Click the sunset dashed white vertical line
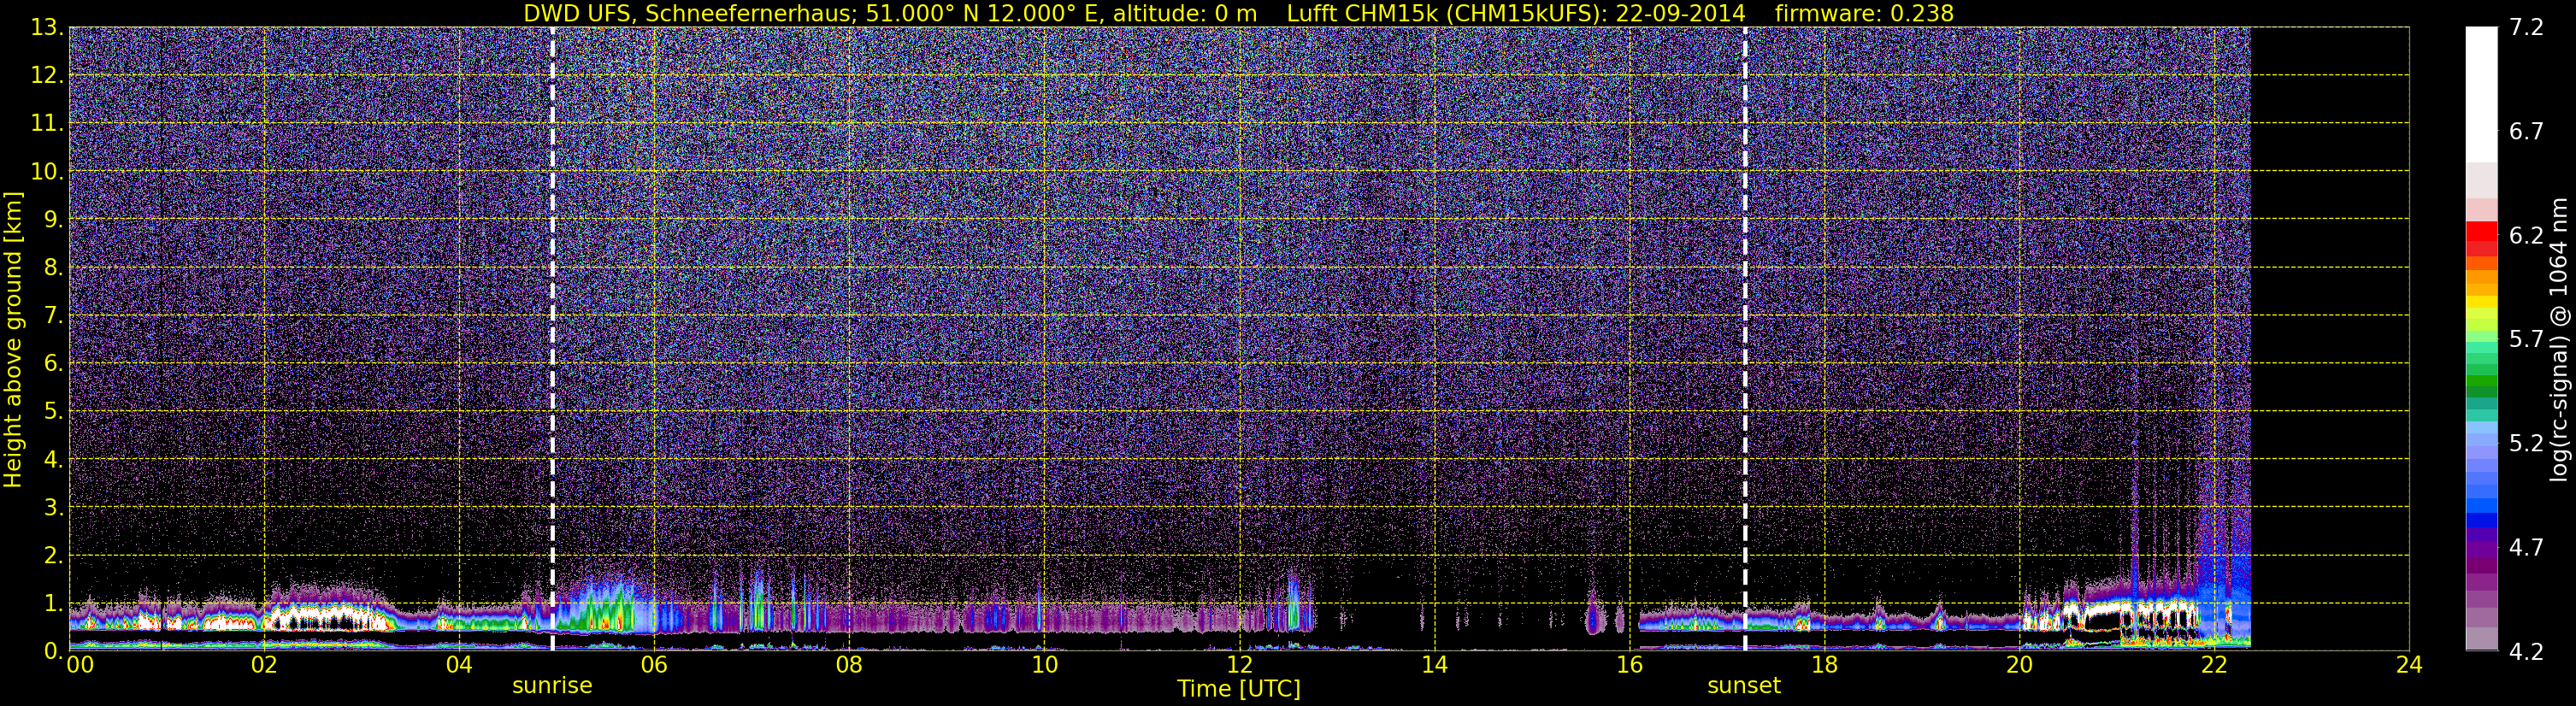Viewport: 2576px width, 706px height. (1745, 338)
